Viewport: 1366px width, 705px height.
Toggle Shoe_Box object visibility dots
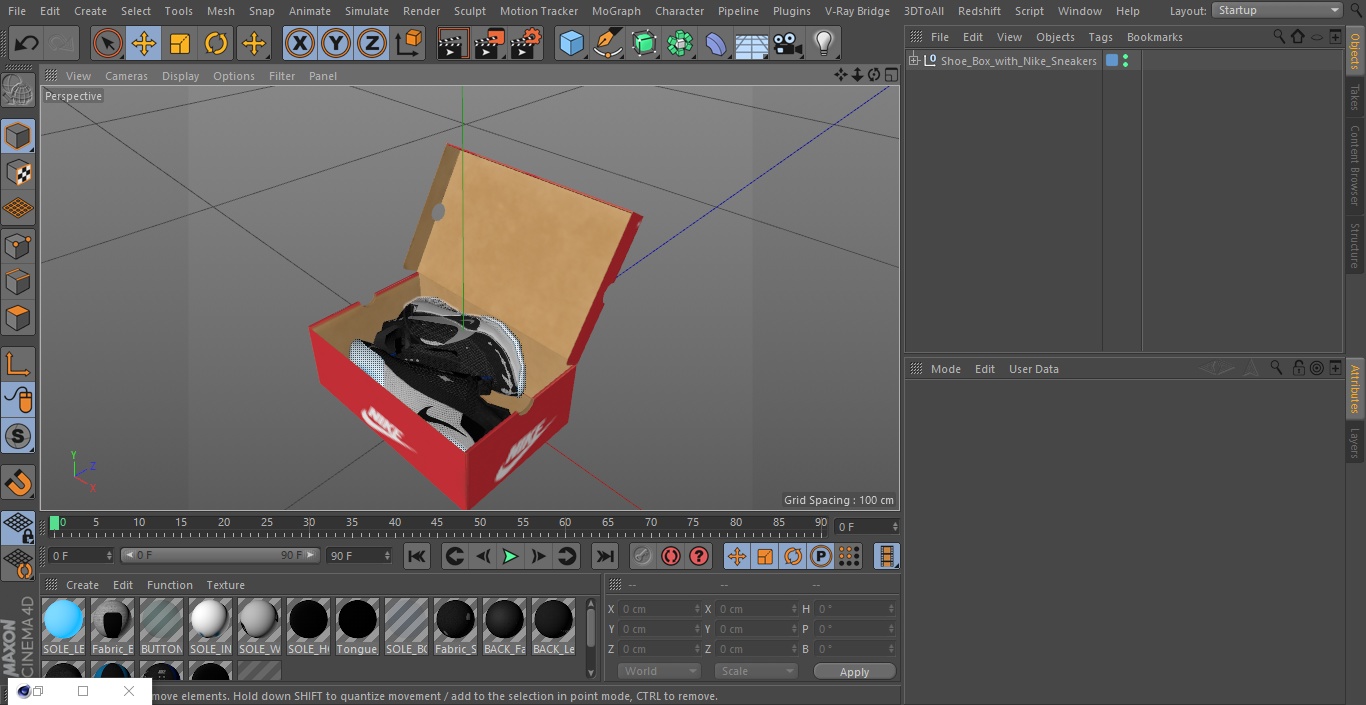click(1126, 61)
